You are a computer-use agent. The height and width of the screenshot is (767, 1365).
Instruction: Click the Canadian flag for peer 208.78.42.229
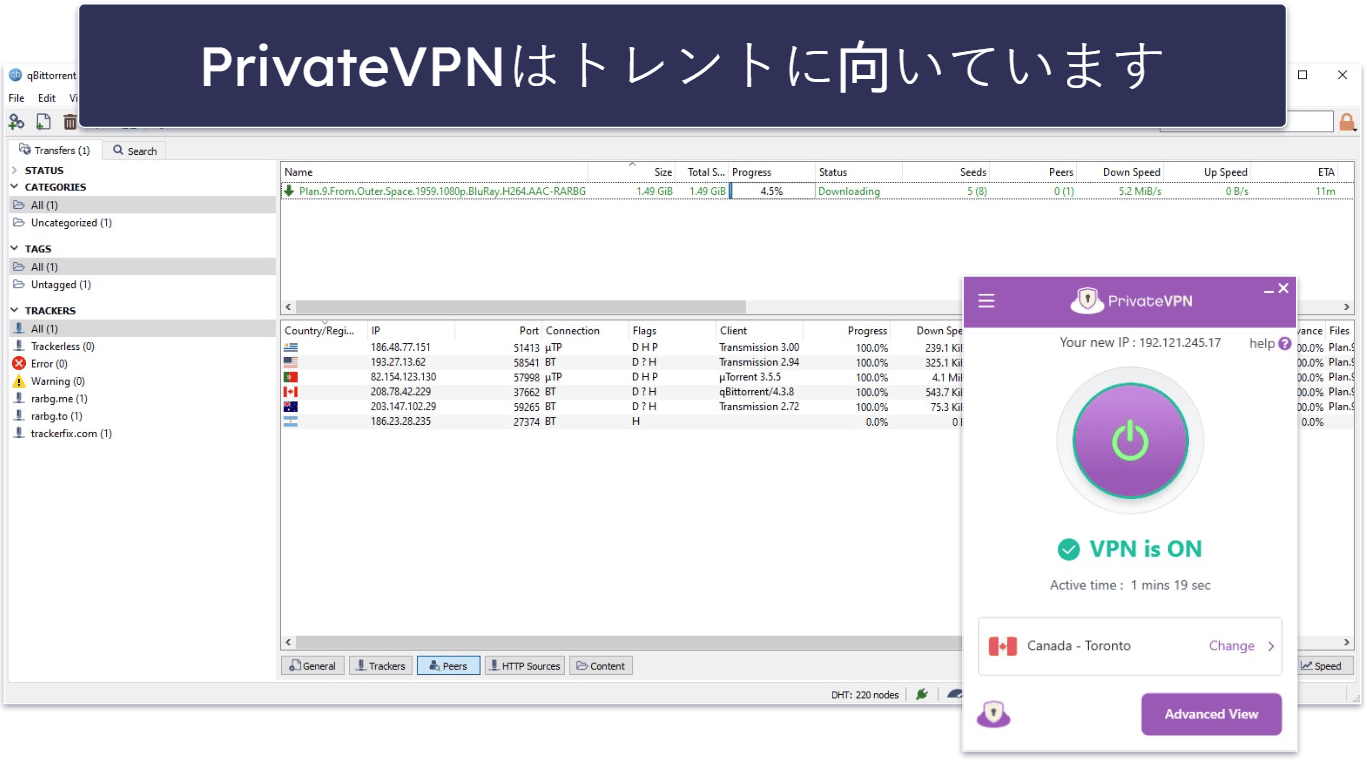[291, 392]
